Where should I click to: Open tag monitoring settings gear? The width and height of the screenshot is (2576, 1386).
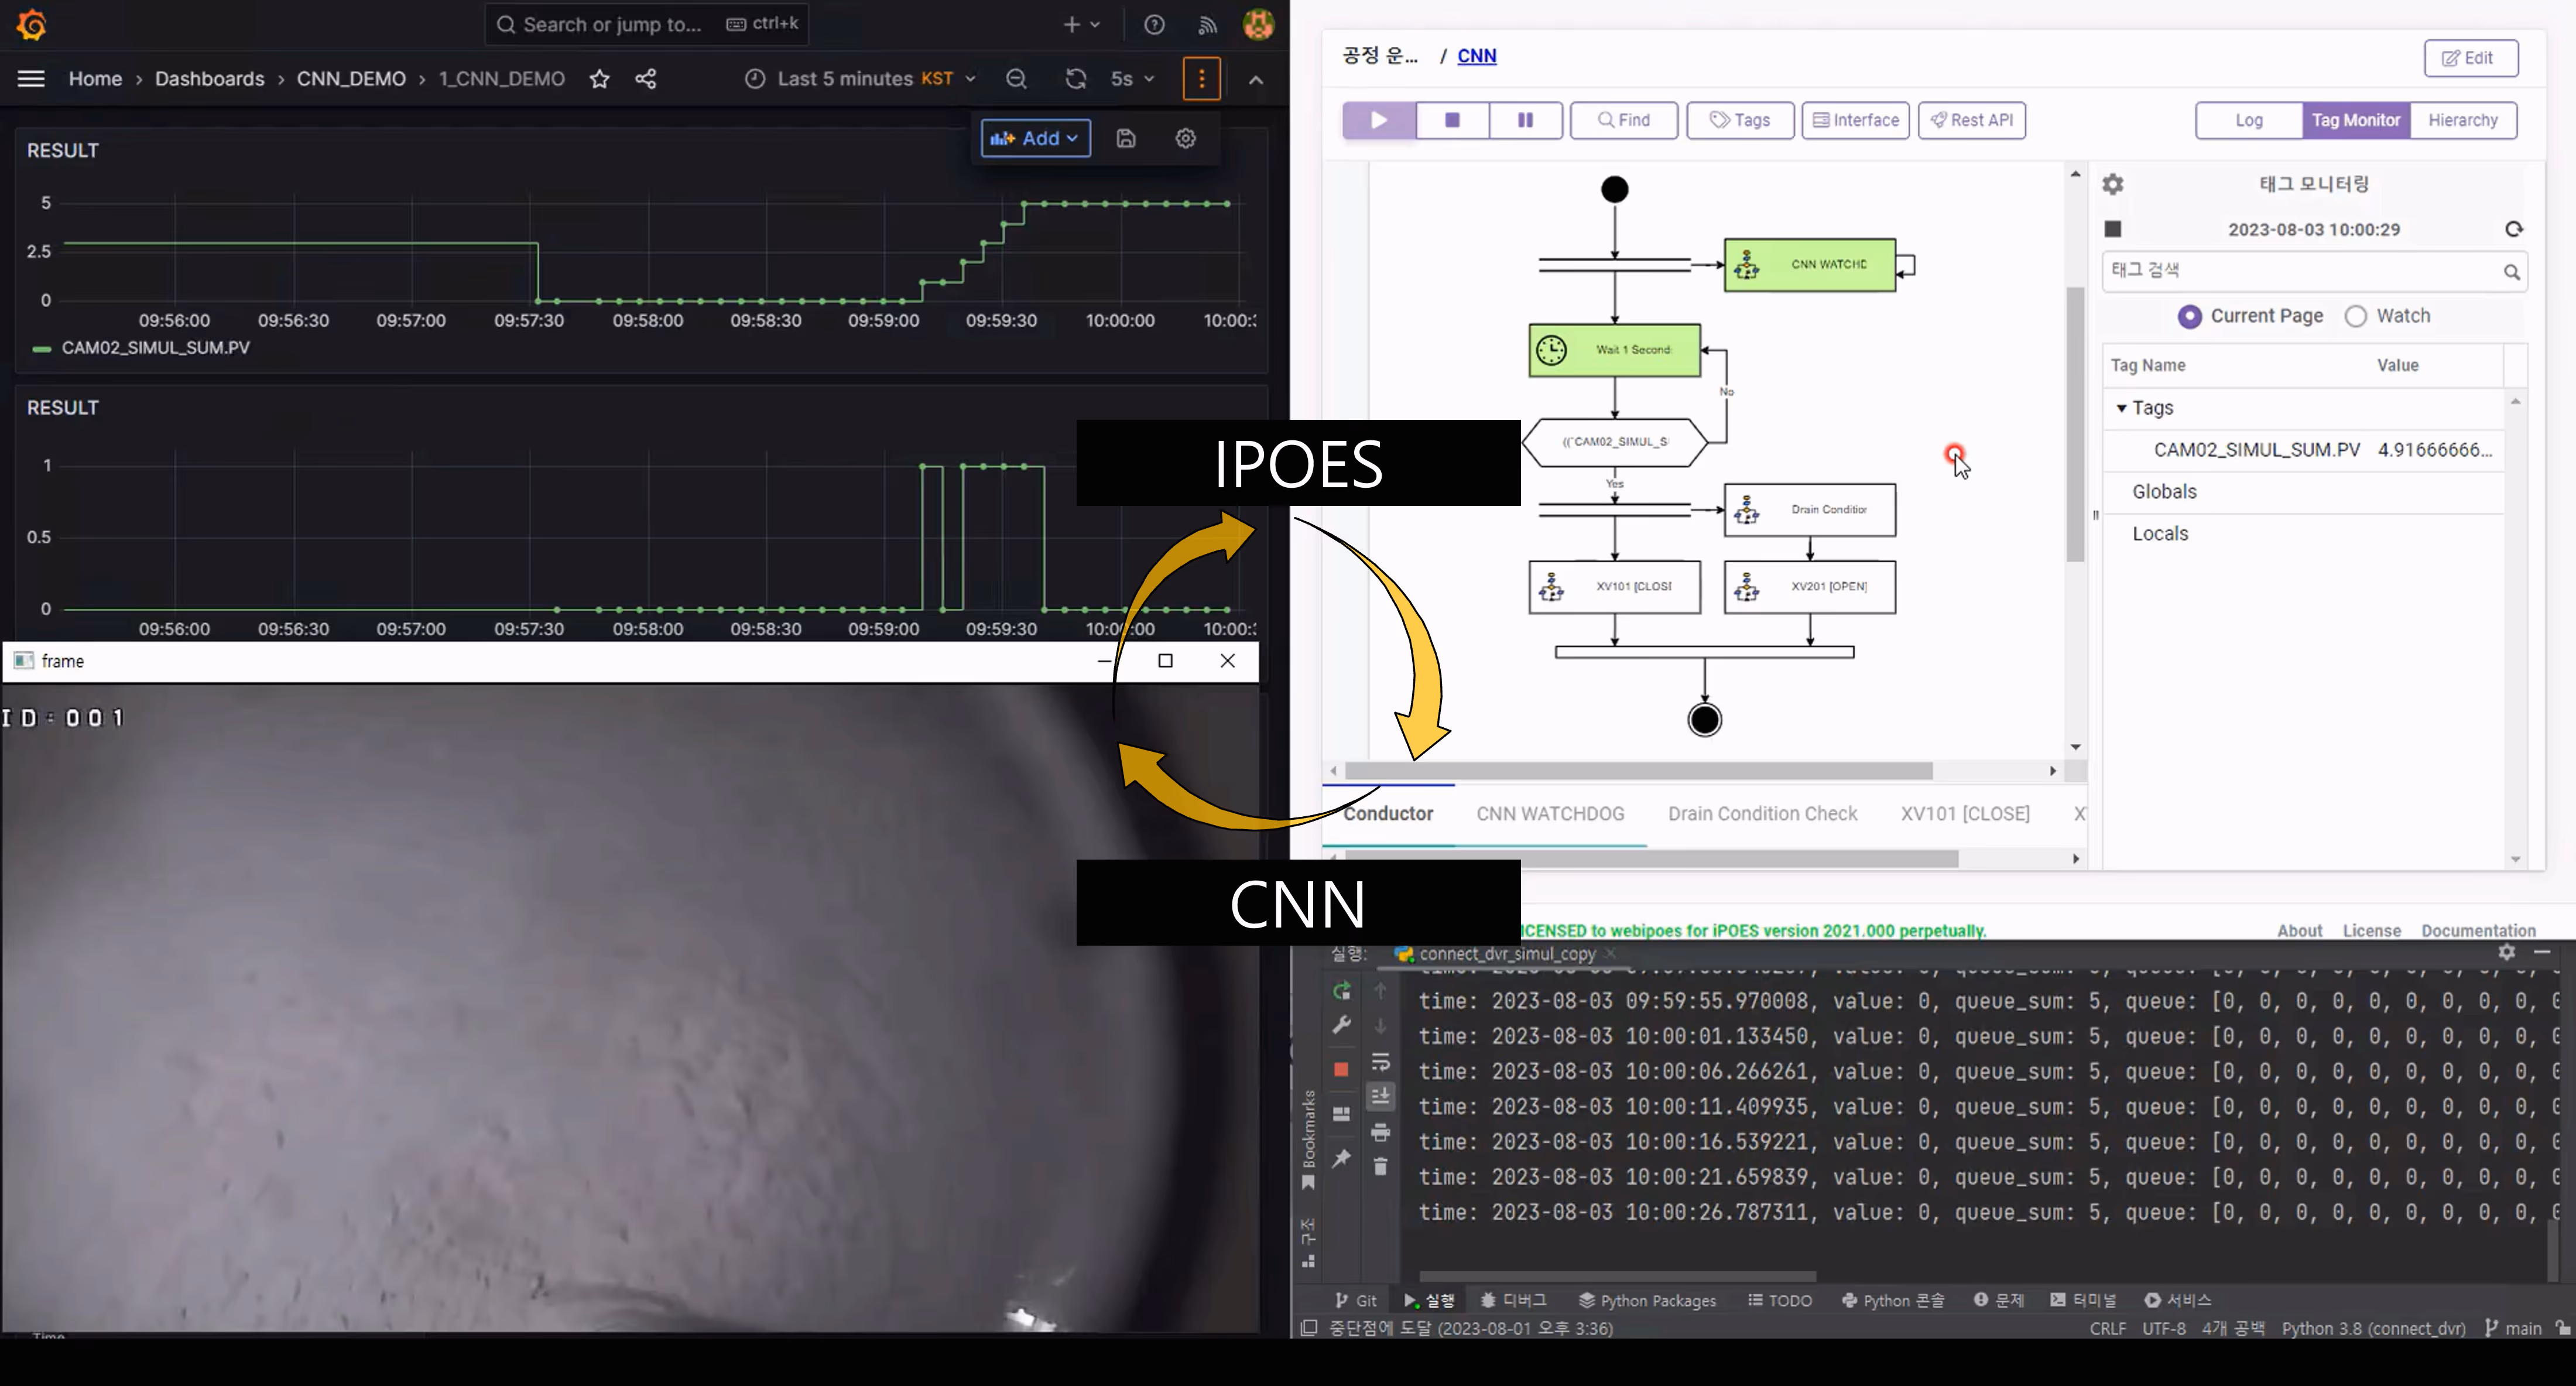point(2113,184)
